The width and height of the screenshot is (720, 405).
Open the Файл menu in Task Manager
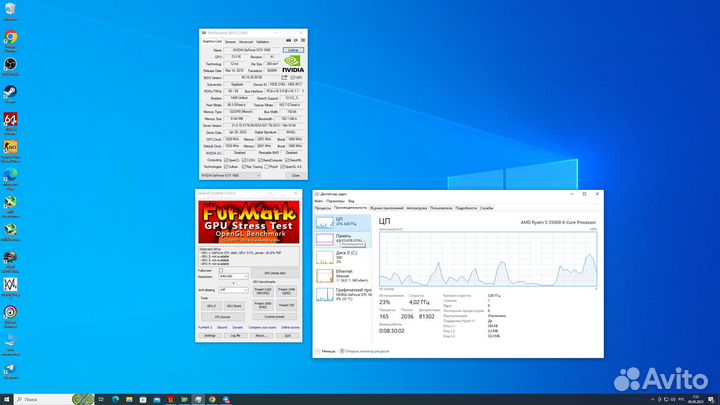click(x=318, y=201)
